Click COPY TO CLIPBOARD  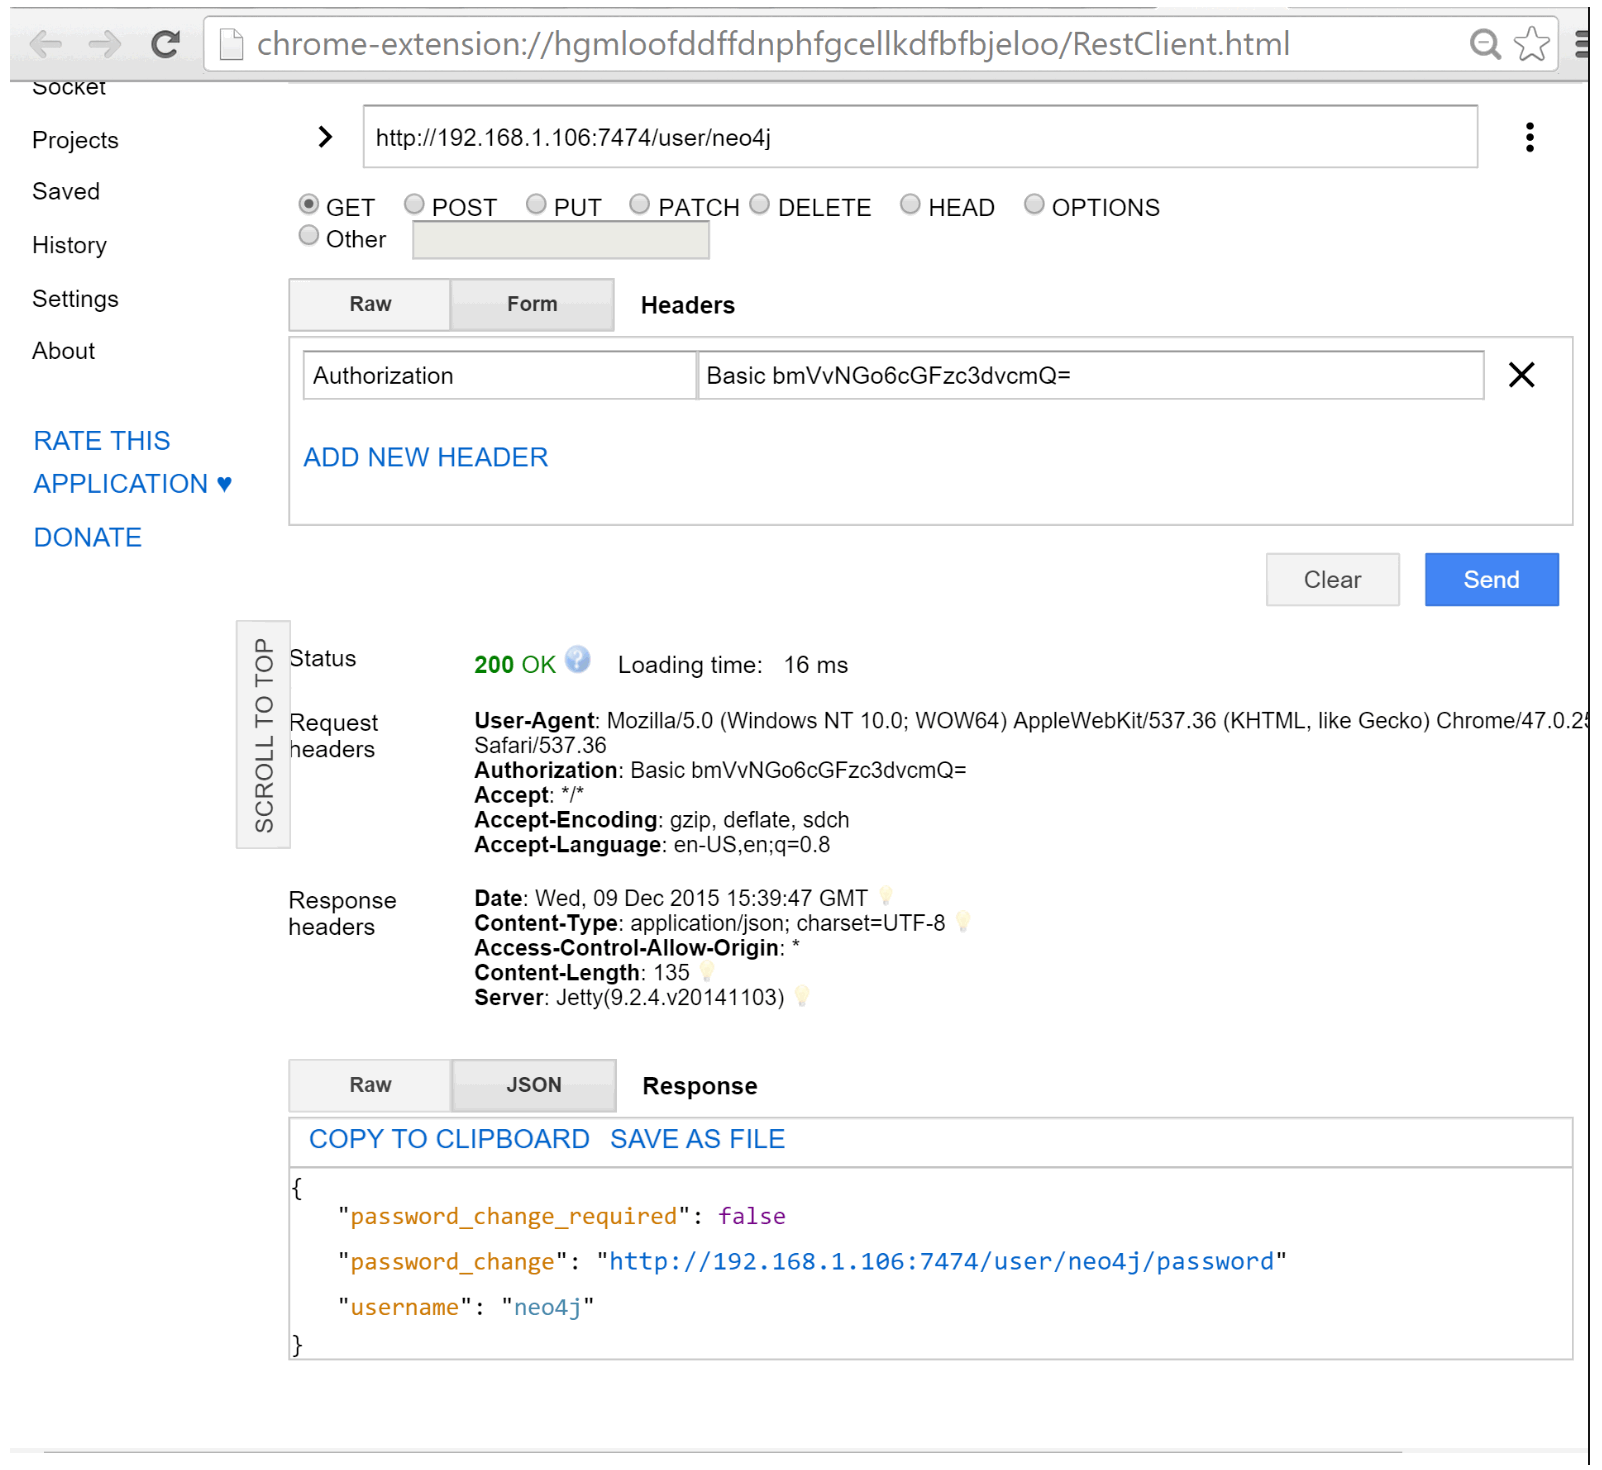coord(449,1139)
